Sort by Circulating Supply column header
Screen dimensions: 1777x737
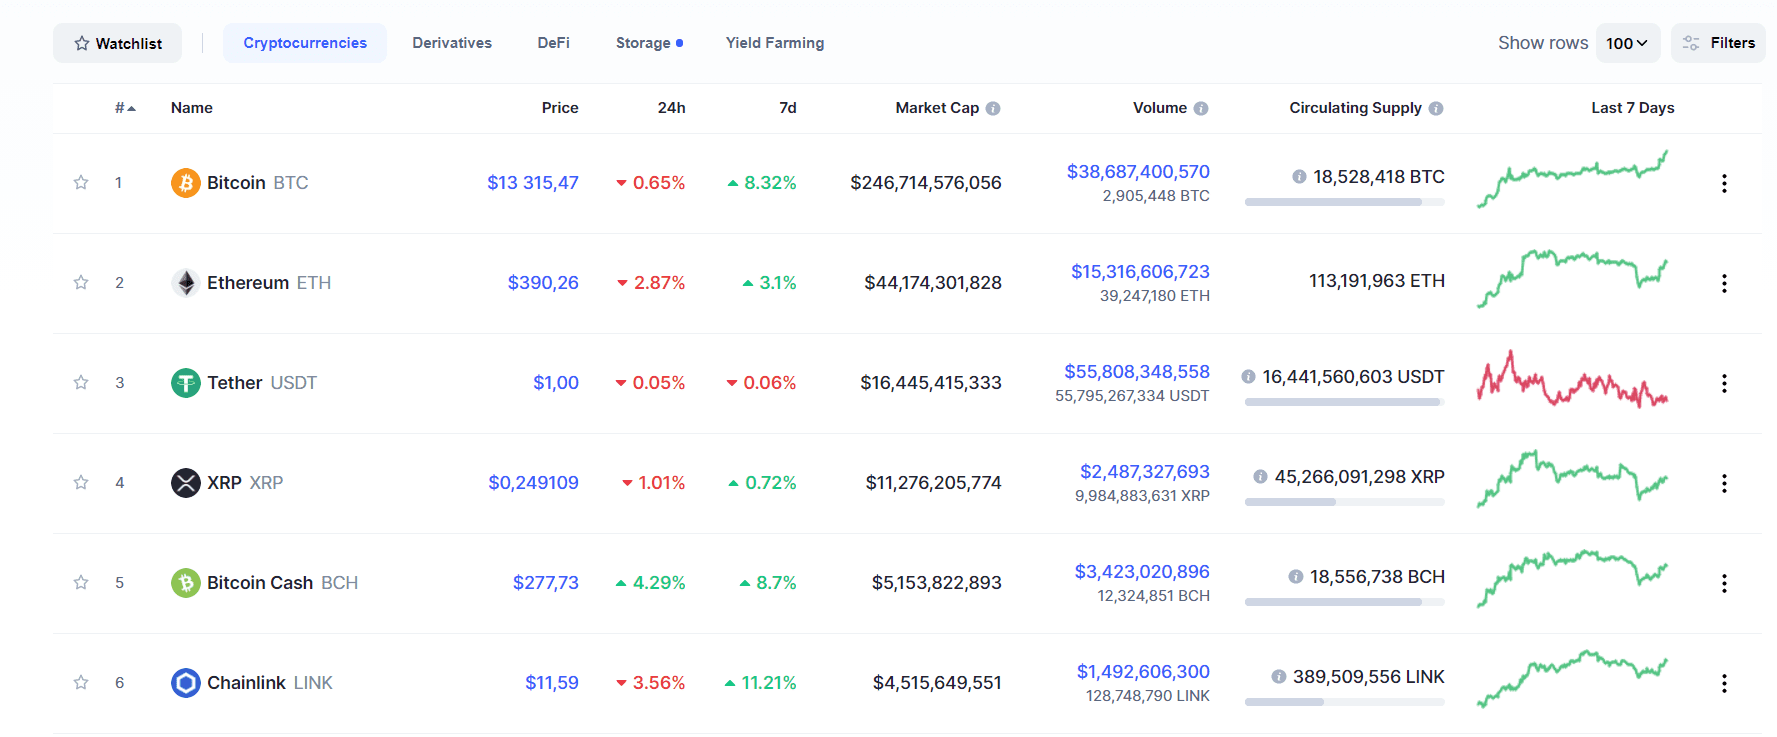point(1355,108)
